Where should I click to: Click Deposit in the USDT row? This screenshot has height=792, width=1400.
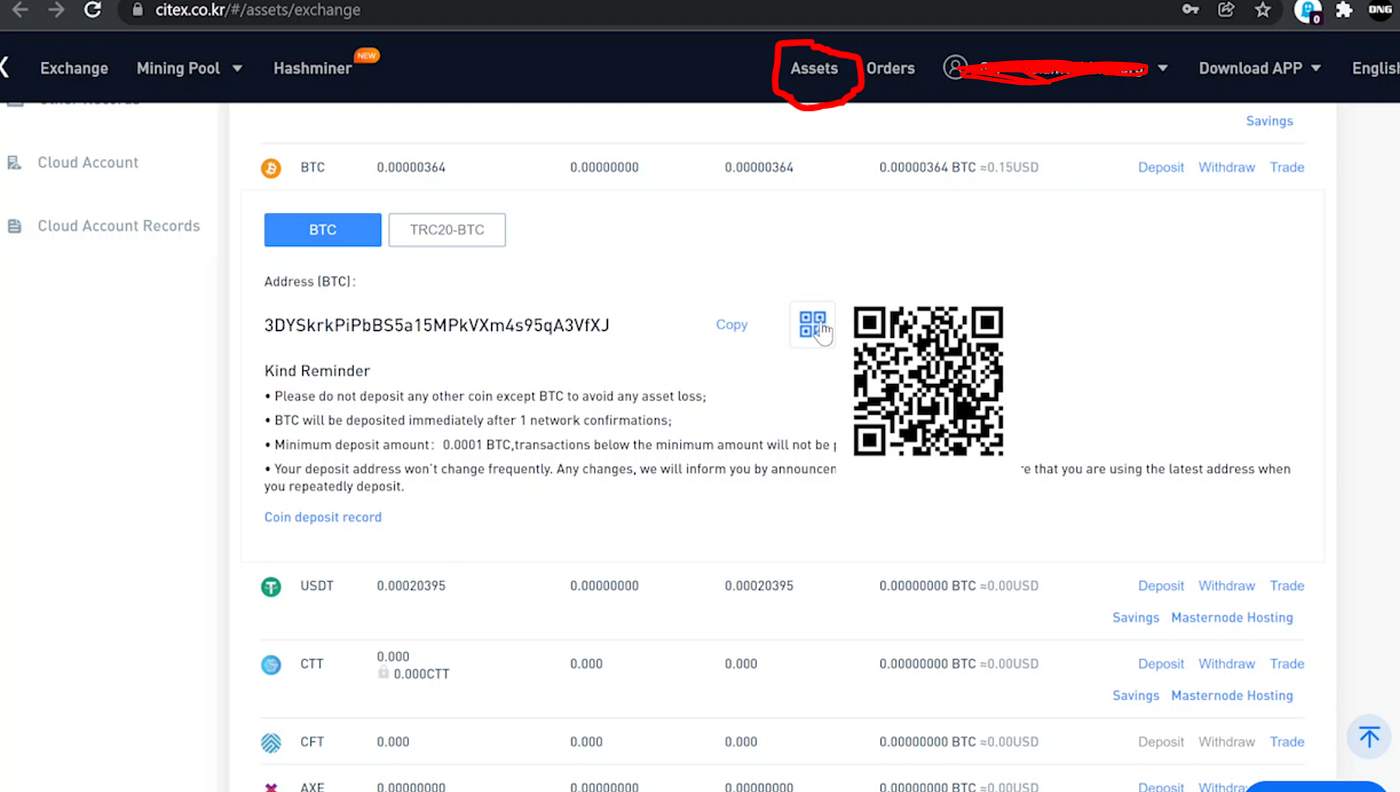pyautogui.click(x=1161, y=586)
